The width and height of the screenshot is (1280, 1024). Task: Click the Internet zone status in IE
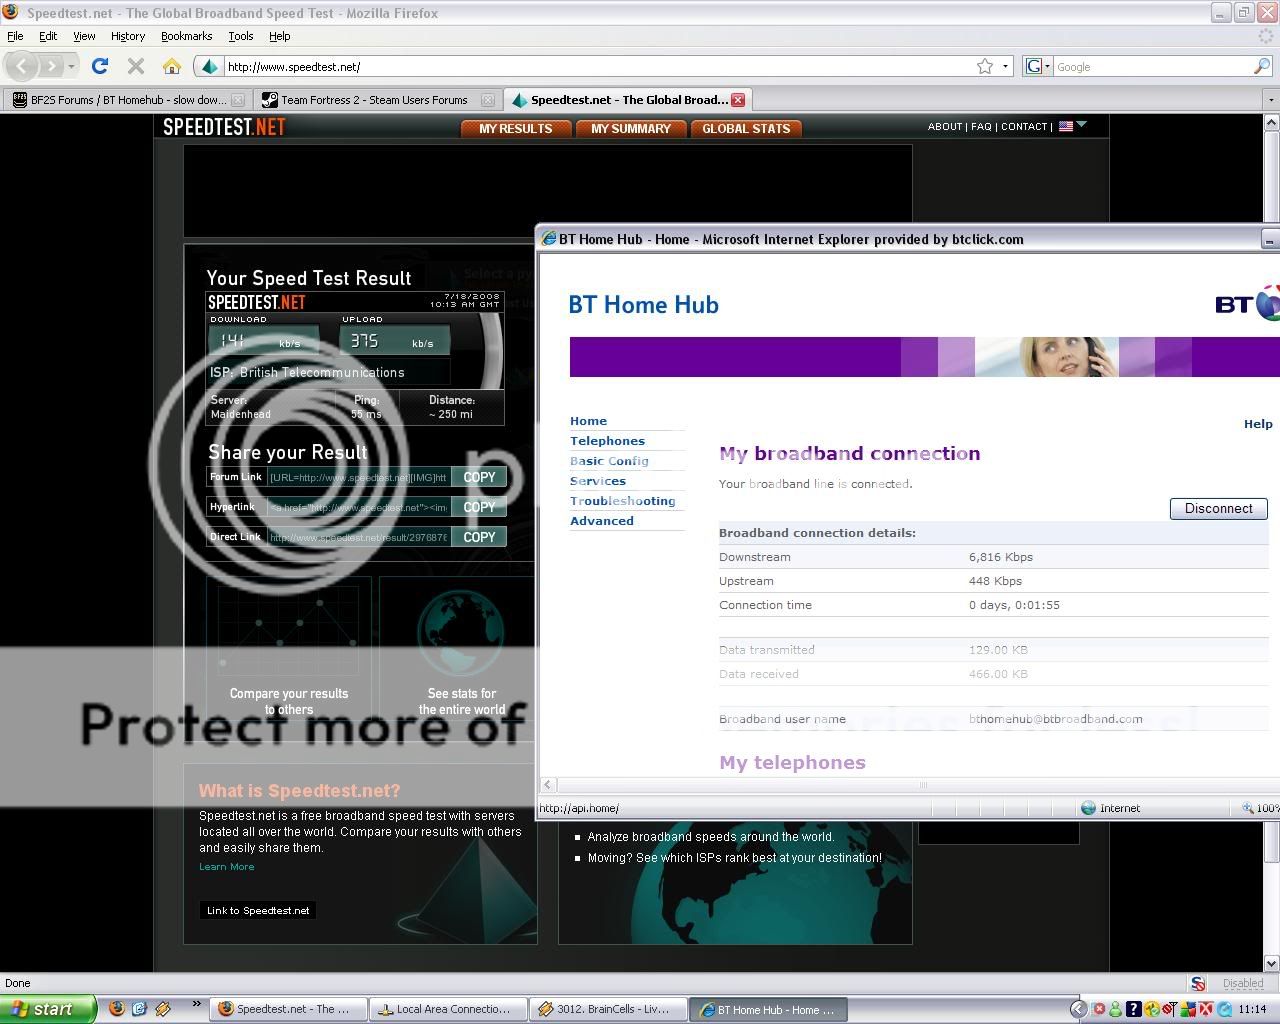1110,808
